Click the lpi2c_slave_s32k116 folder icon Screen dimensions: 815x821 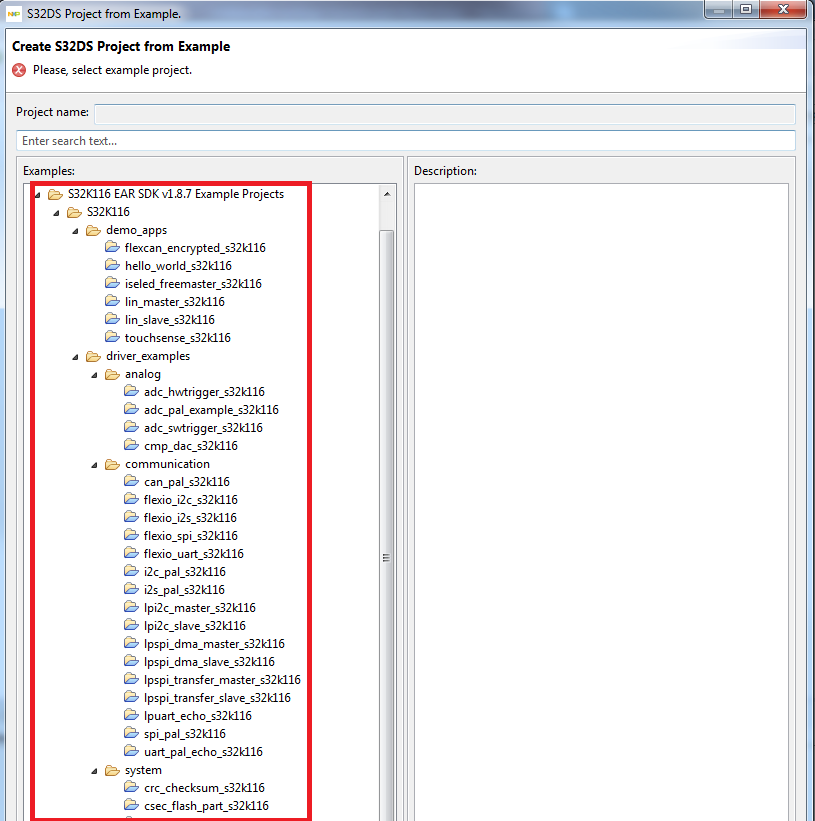[x=131, y=625]
